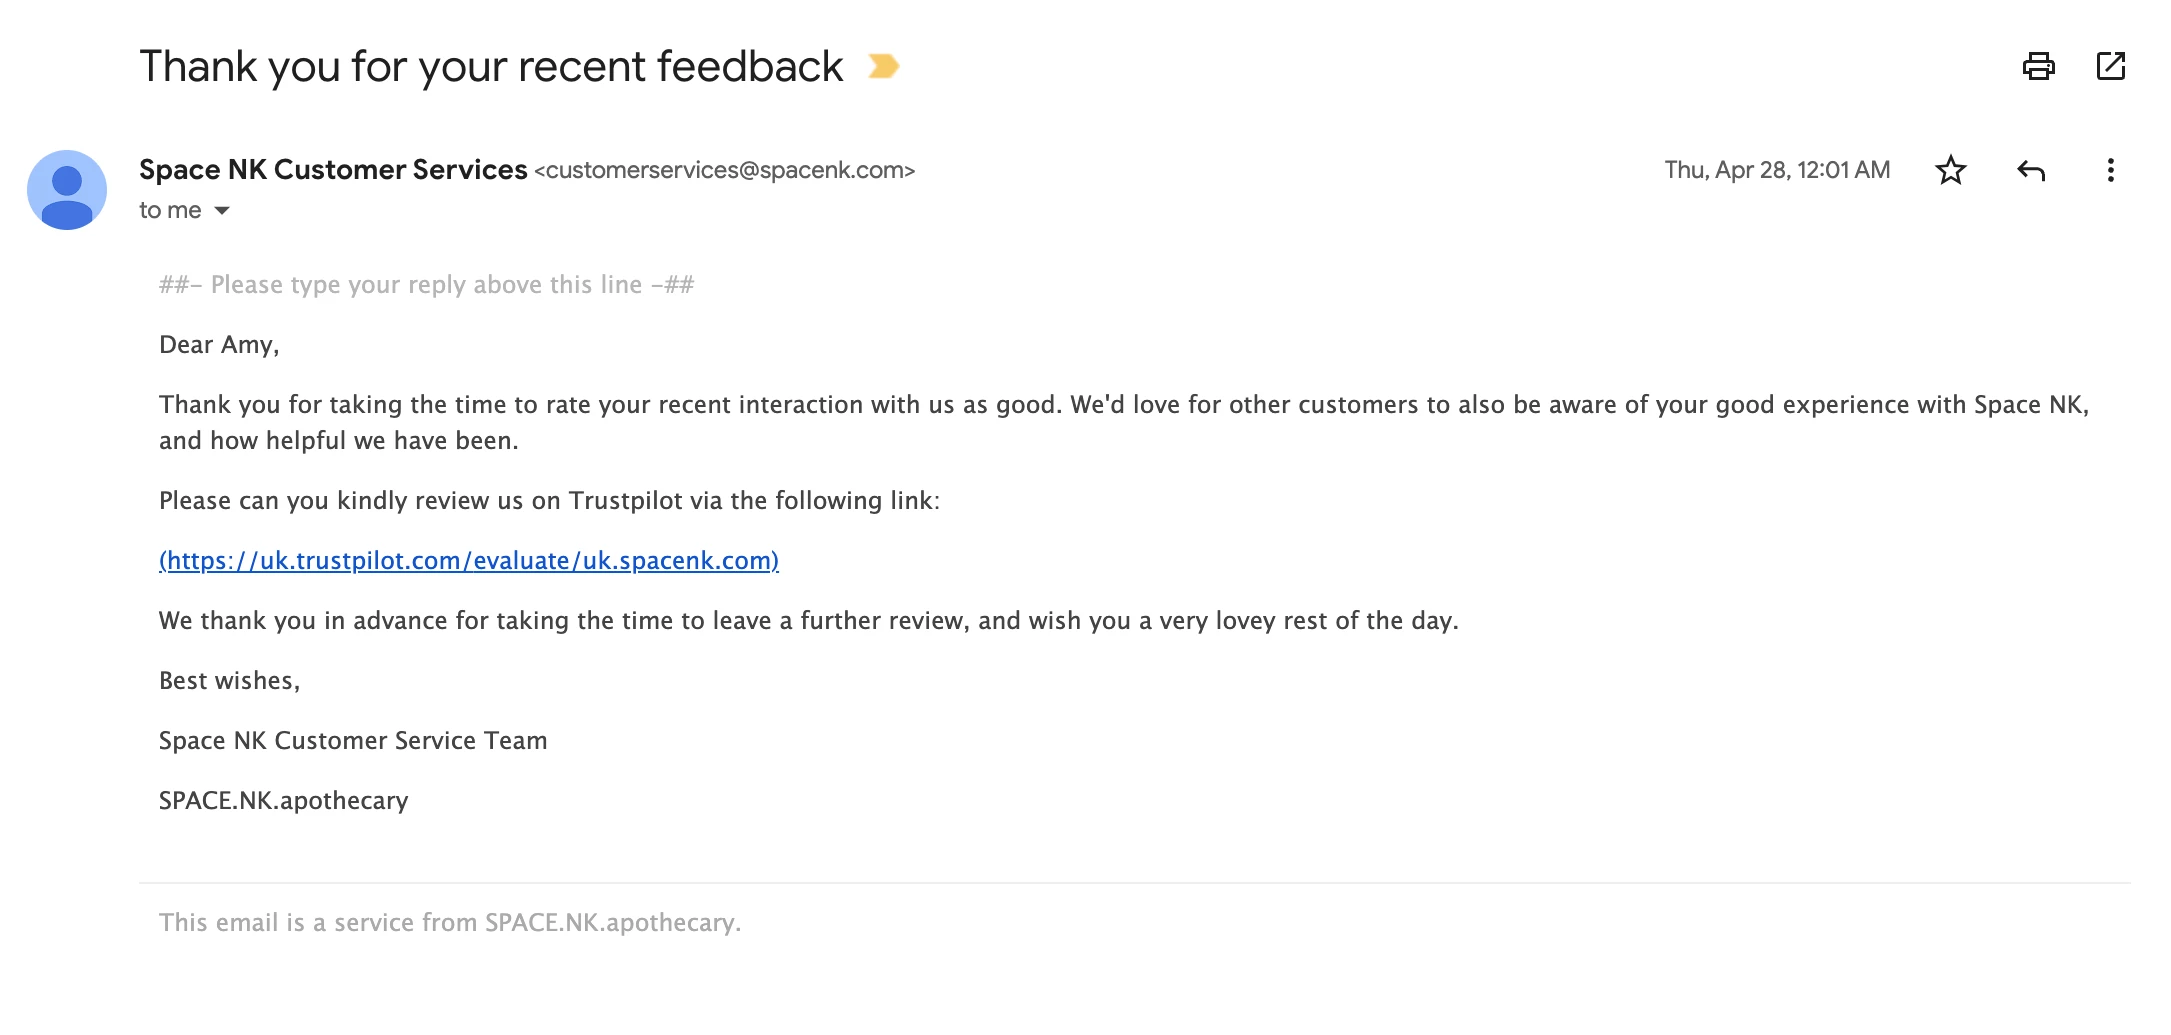Expand recipient details next to "to me"
The image size is (2171, 1035).
point(222,211)
